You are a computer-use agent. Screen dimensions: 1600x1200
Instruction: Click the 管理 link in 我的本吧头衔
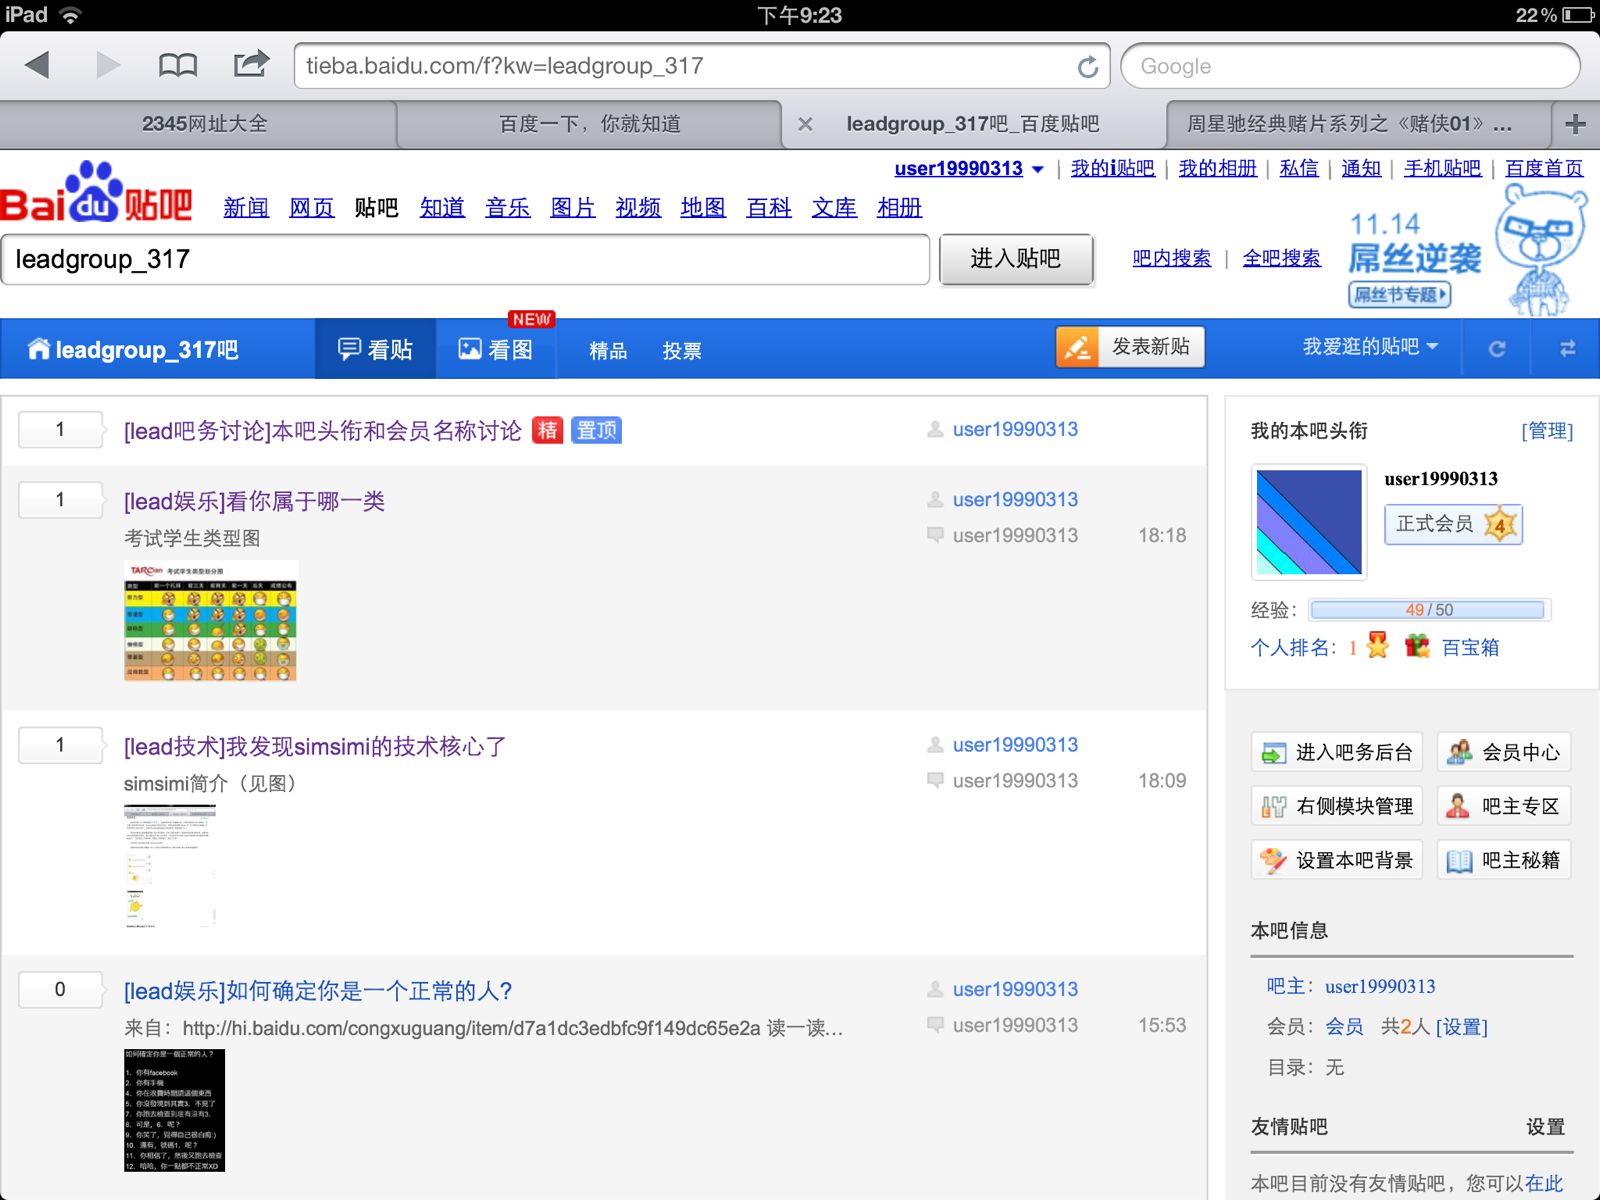[1547, 431]
